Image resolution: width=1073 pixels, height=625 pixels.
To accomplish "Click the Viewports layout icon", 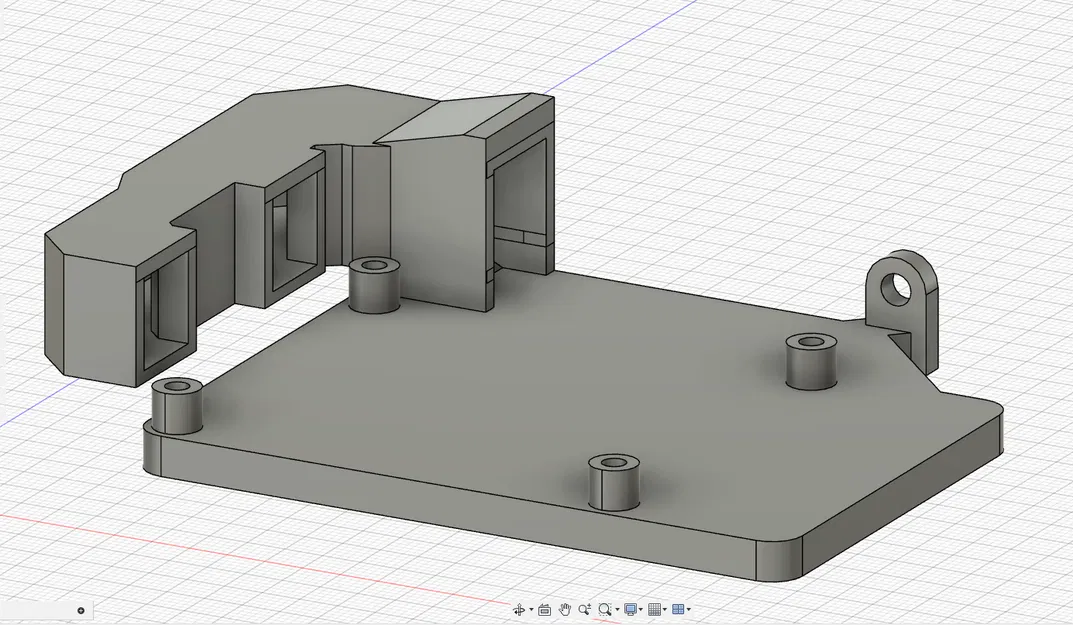I will click(678, 609).
